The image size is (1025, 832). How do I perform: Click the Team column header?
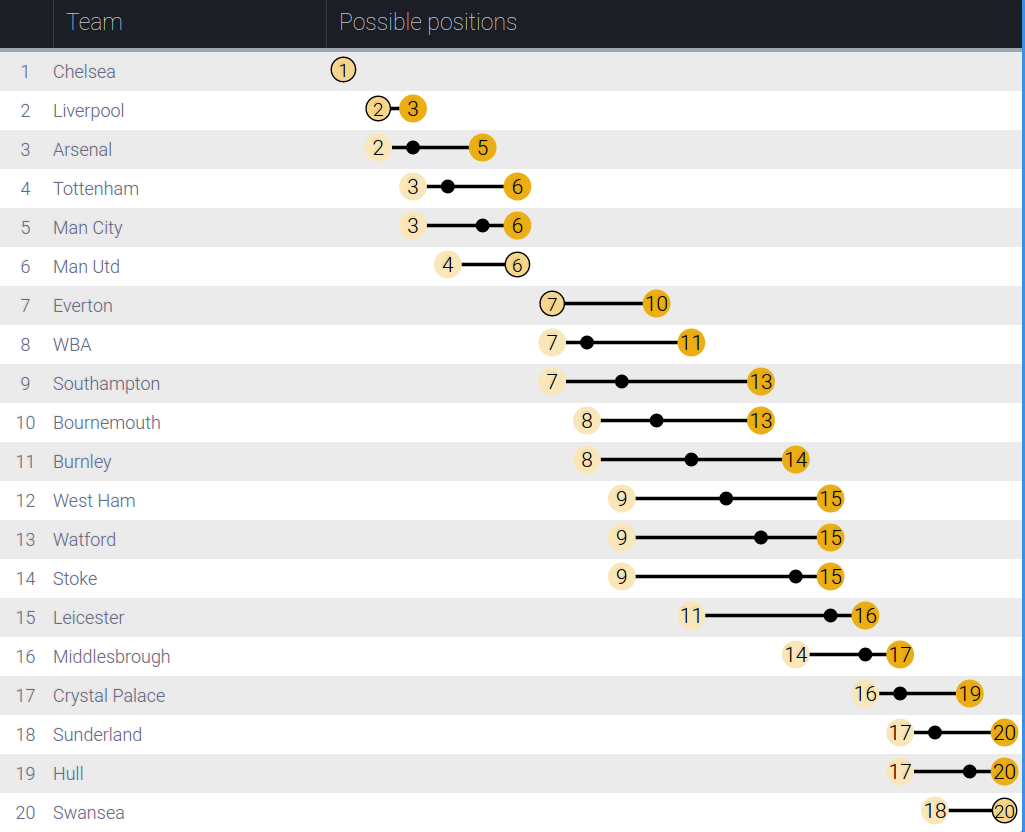(x=94, y=22)
